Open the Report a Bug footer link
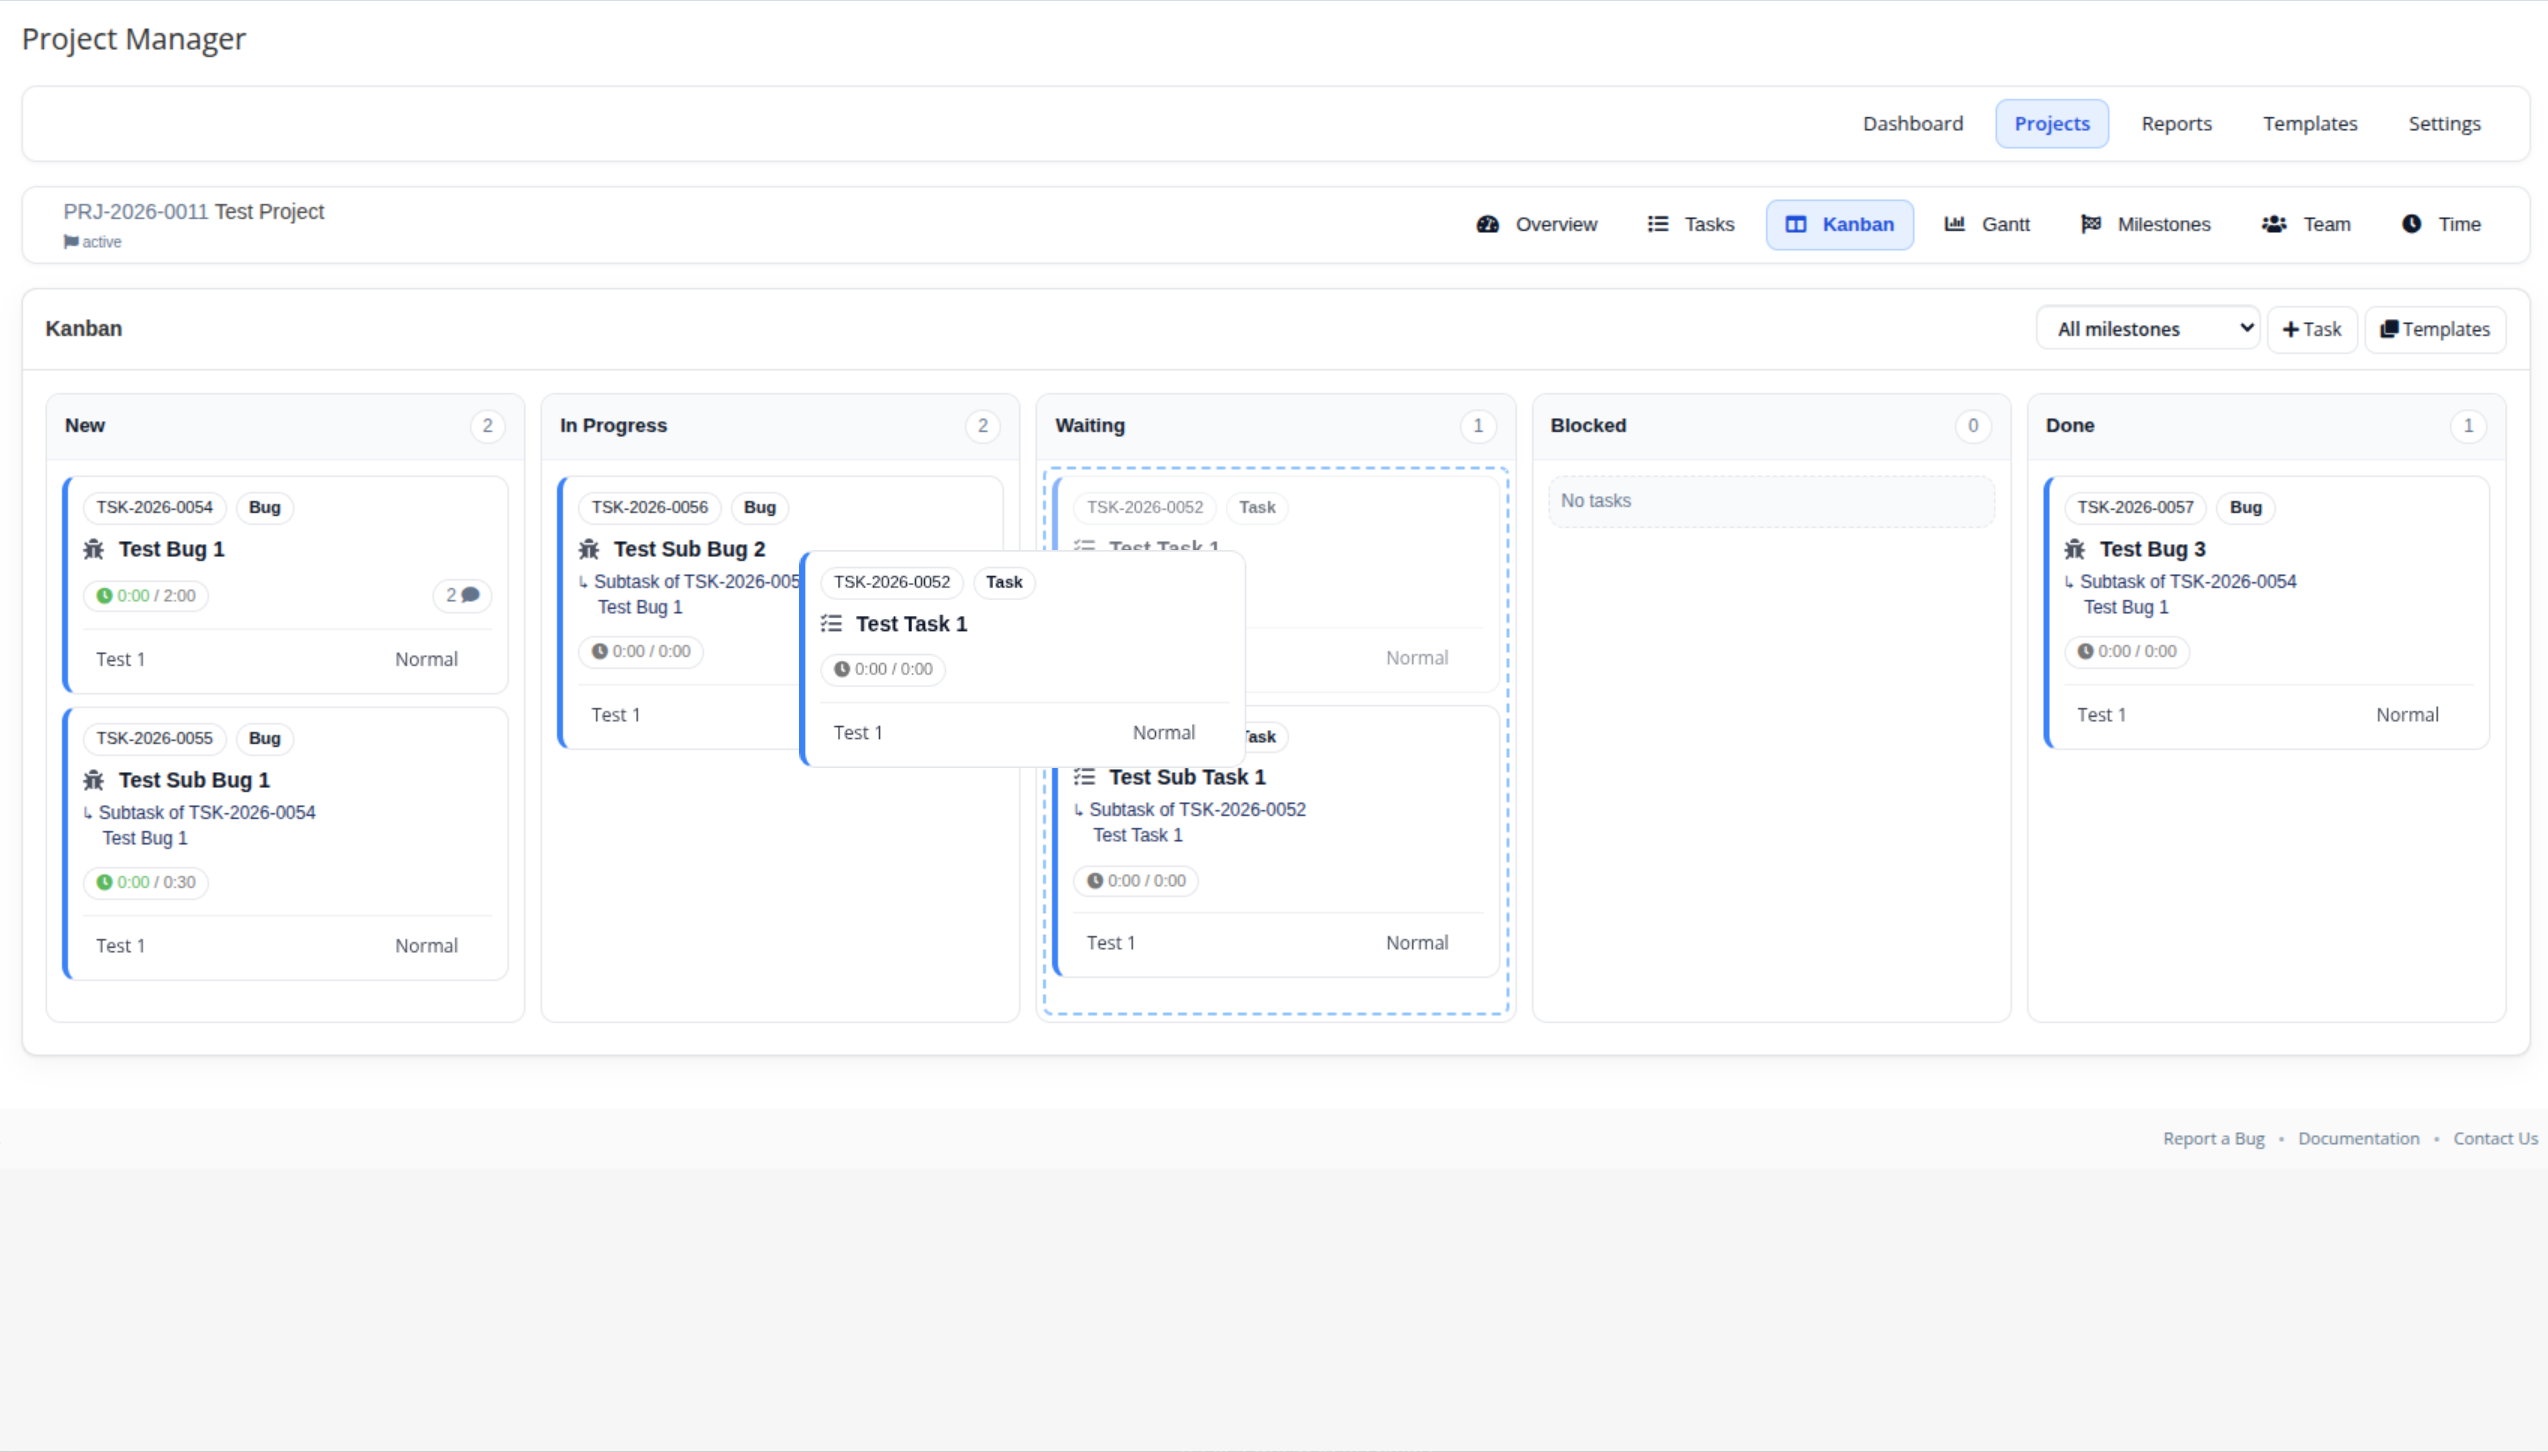 pyautogui.click(x=2213, y=1138)
